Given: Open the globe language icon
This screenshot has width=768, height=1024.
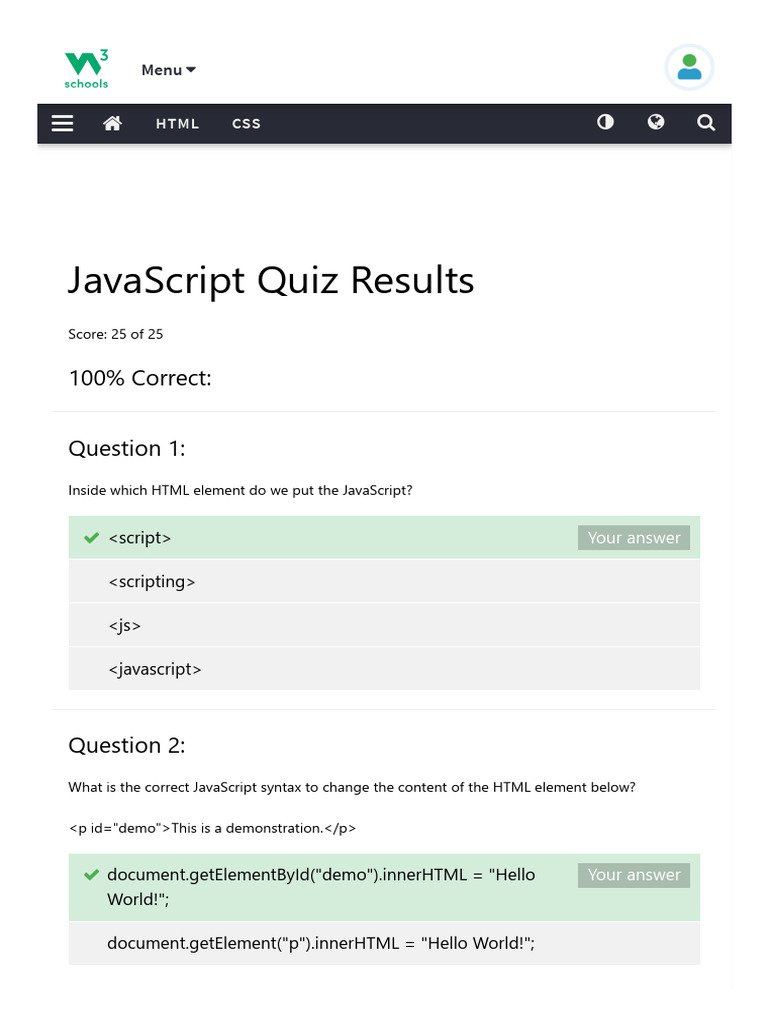Looking at the screenshot, I should [x=656, y=122].
